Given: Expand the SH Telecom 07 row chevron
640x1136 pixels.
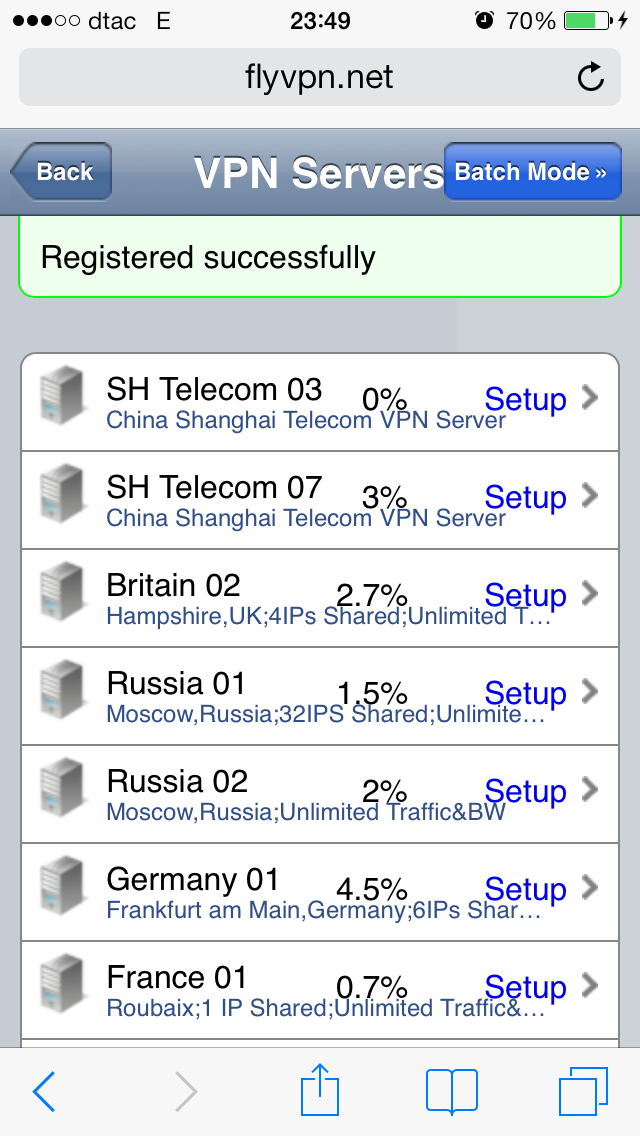Looking at the screenshot, I should tap(590, 496).
